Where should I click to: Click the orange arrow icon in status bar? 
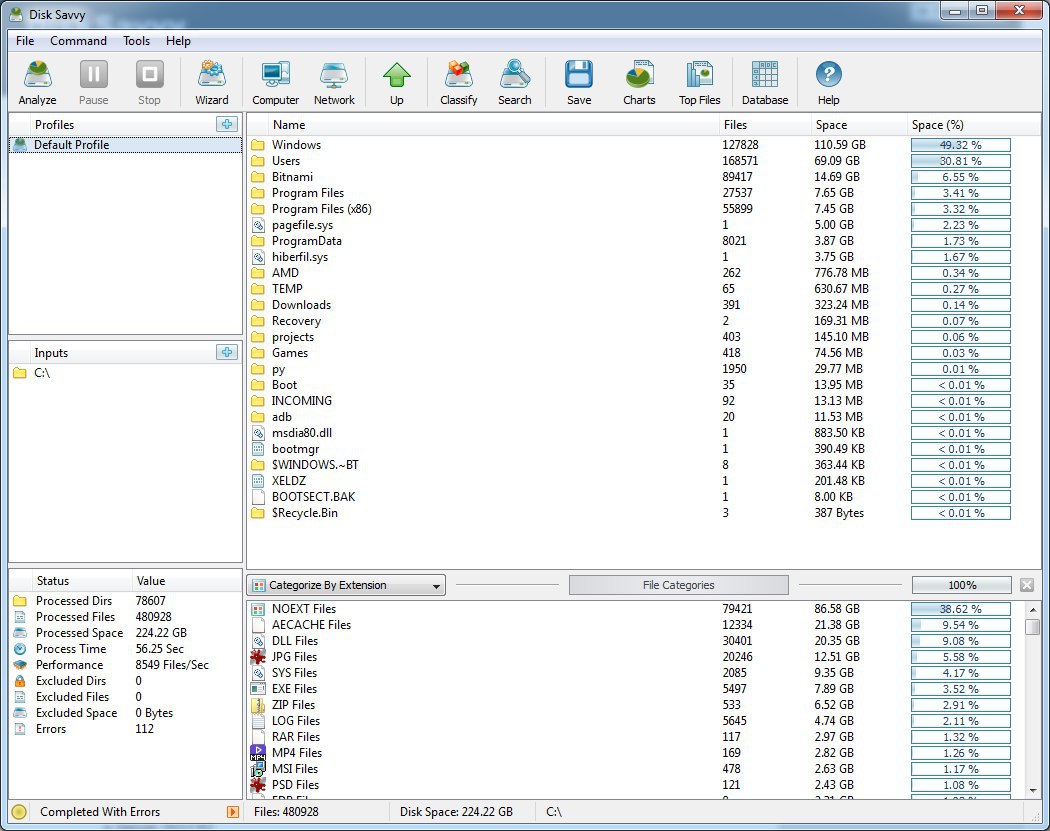[232, 812]
